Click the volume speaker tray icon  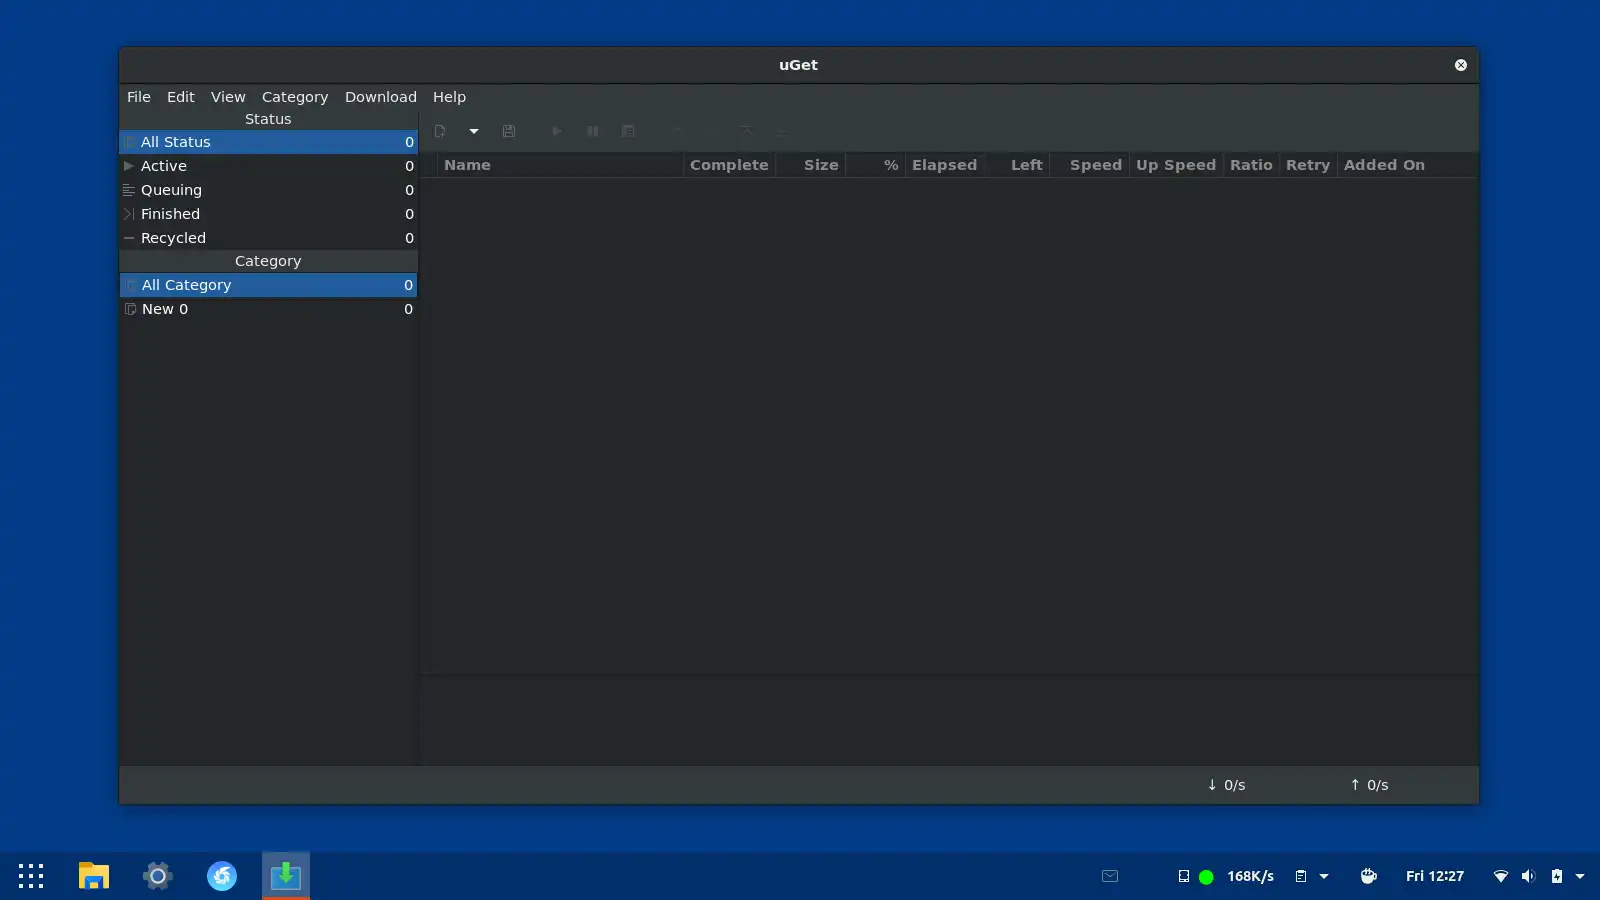click(1528, 876)
